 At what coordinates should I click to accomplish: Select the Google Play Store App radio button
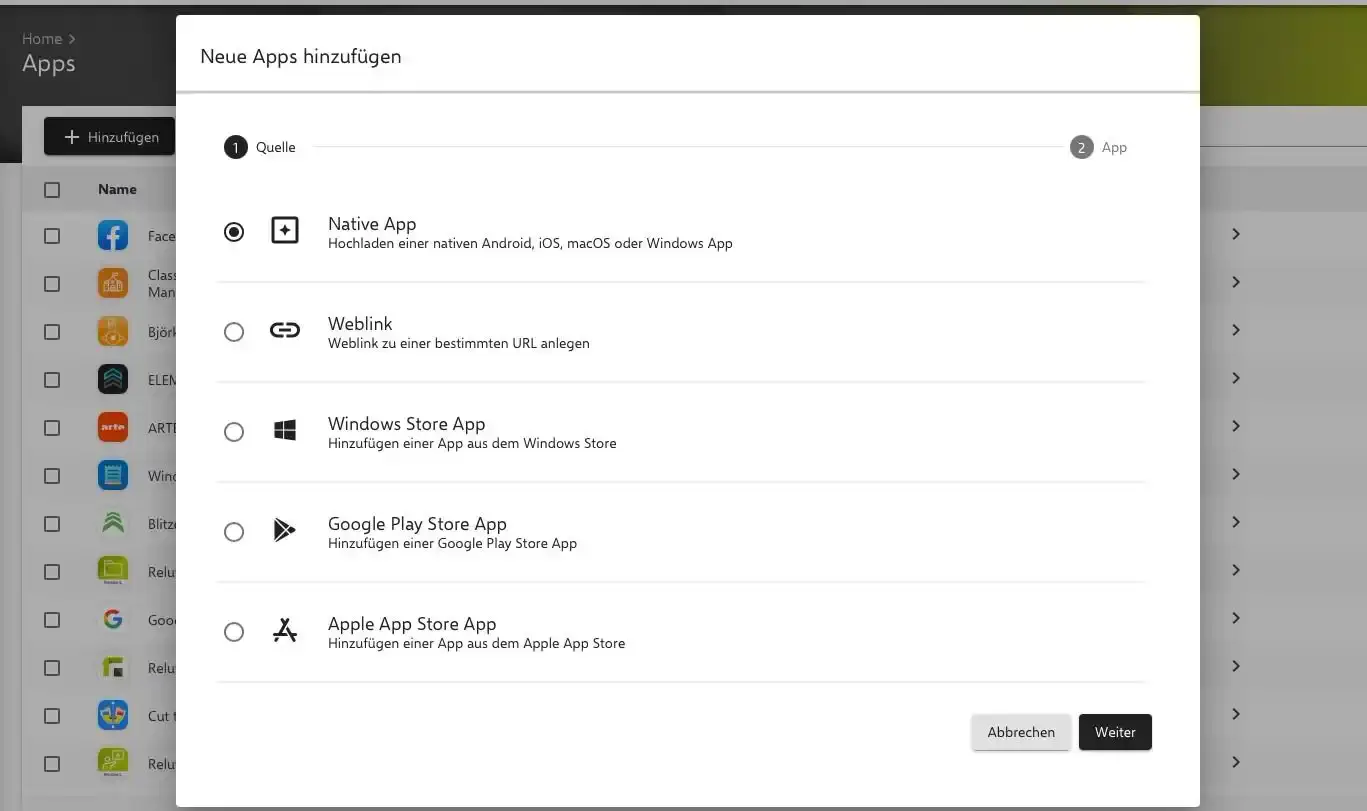pos(234,532)
